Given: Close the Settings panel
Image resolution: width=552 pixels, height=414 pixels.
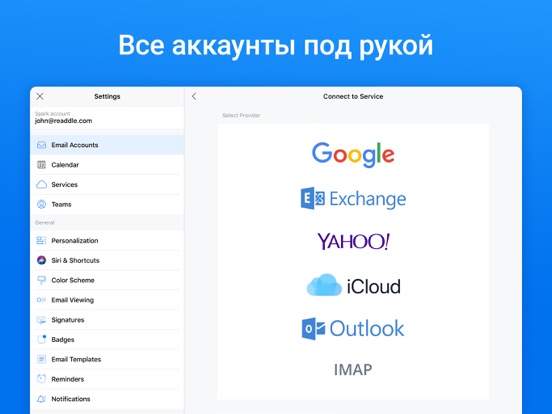Looking at the screenshot, I should click(40, 96).
